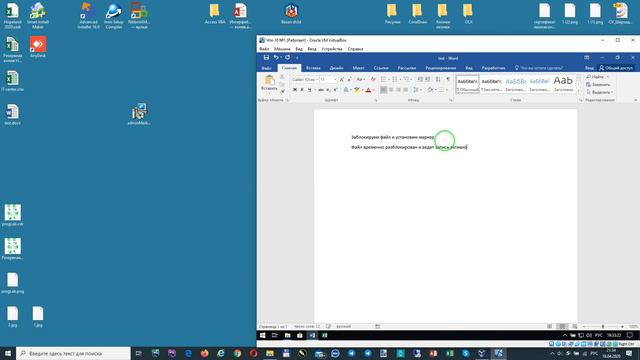This screenshot has height=360, width=640.
Task: Click the Windows search box on host taskbar
Action: (73, 353)
